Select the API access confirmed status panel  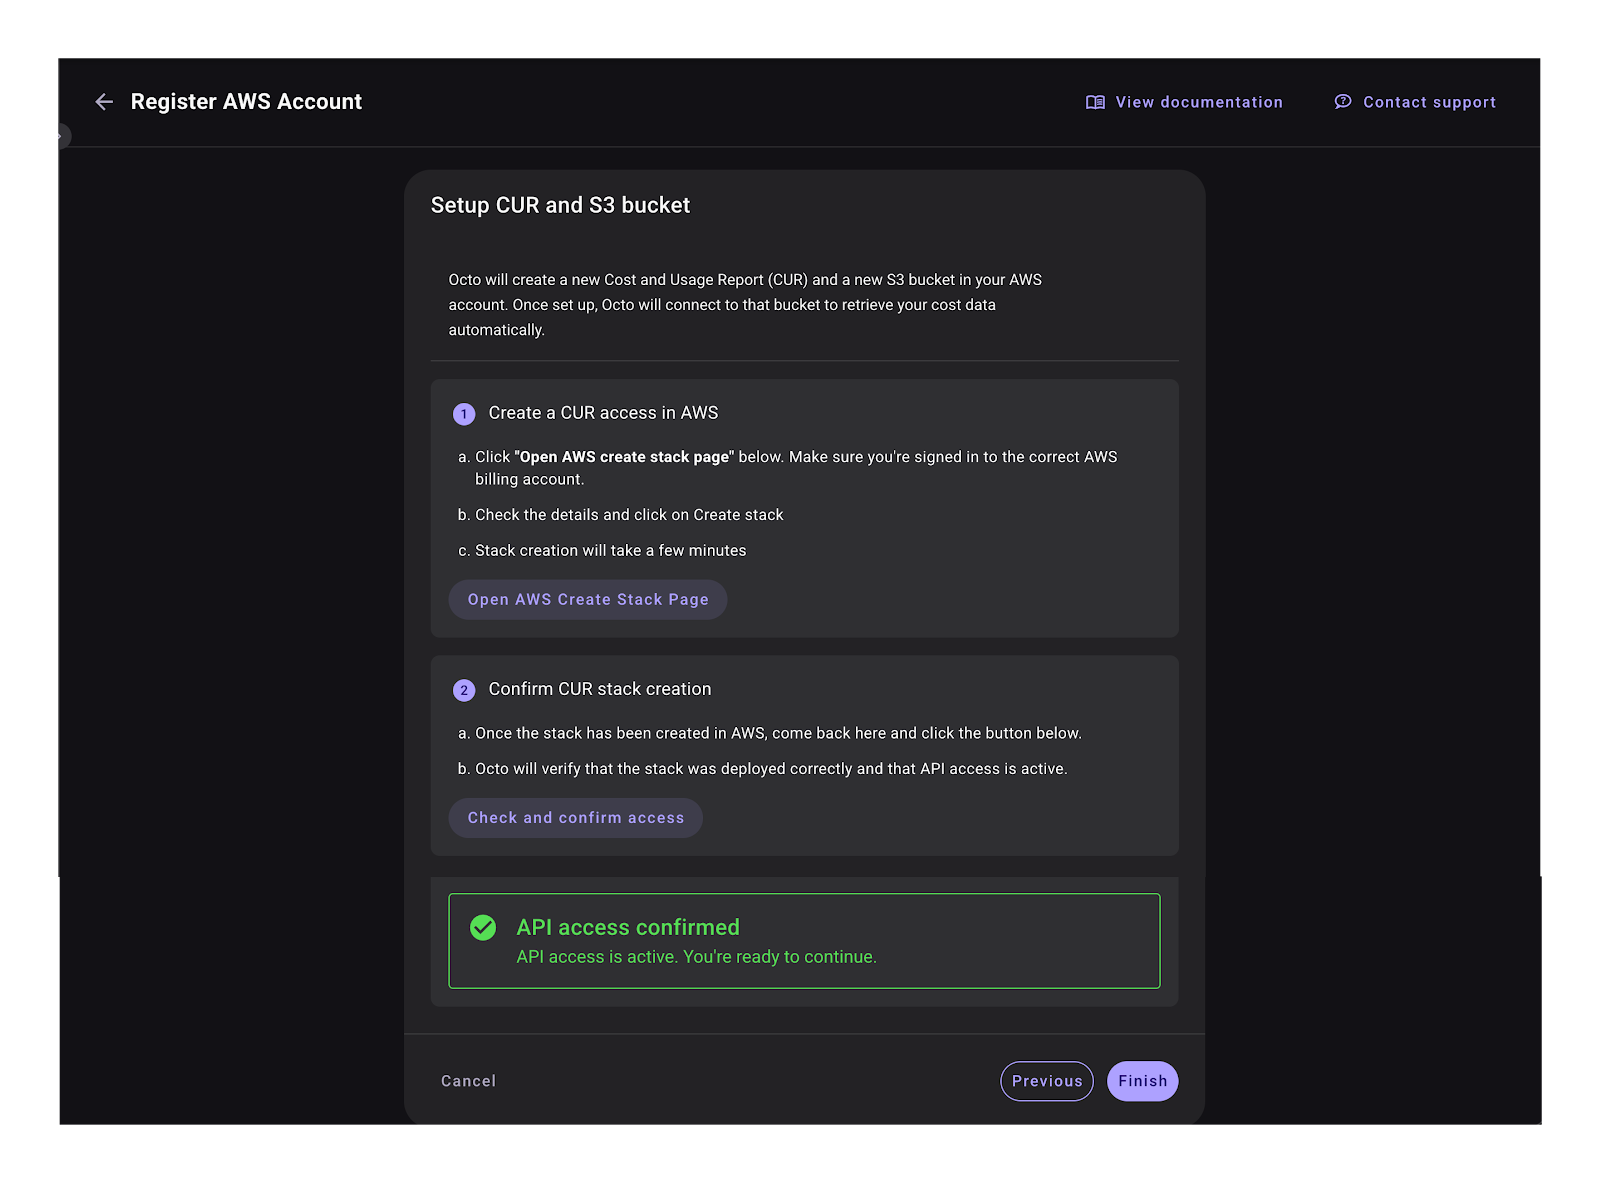804,940
